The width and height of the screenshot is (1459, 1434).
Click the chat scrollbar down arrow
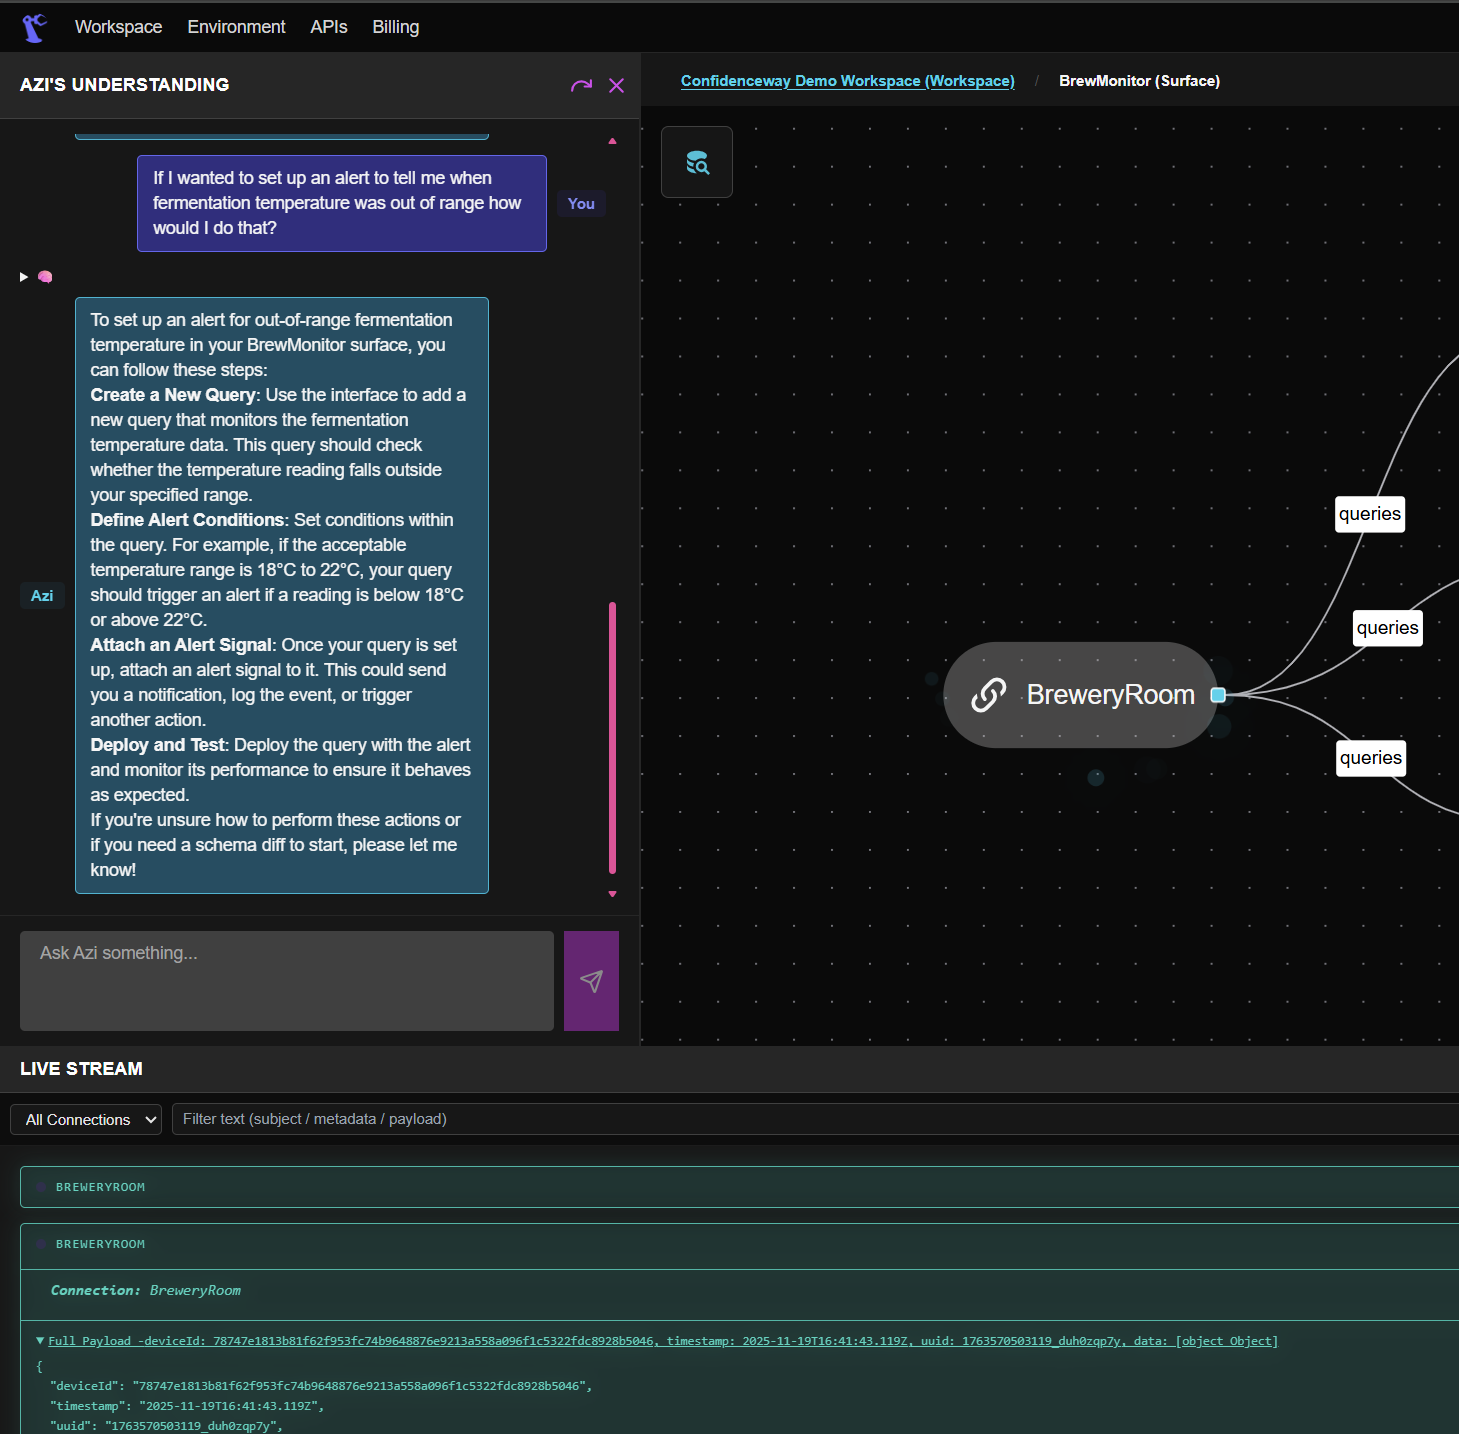[x=612, y=894]
